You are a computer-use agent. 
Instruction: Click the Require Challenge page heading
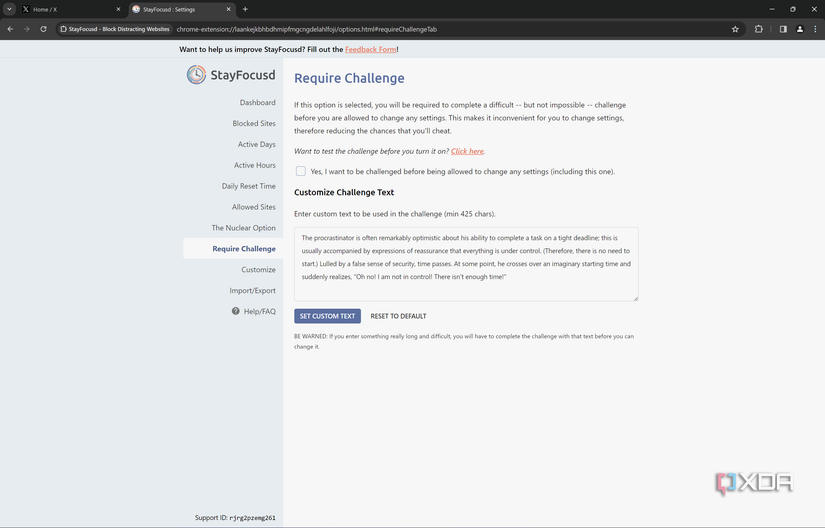349,78
